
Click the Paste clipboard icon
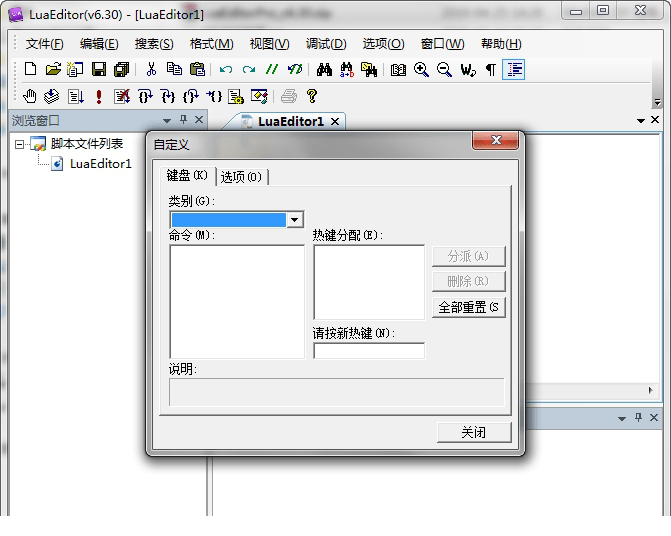pos(197,69)
